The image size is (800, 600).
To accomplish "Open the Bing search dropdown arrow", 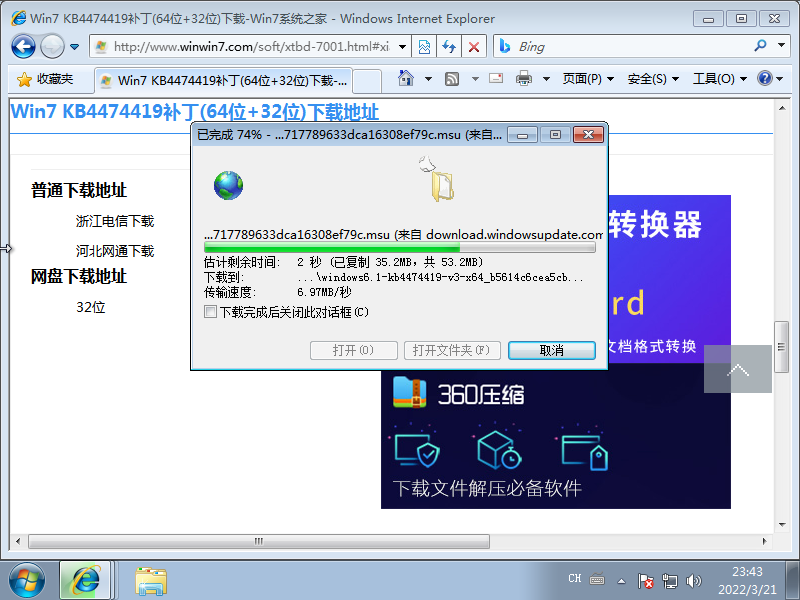I will tap(781, 47).
